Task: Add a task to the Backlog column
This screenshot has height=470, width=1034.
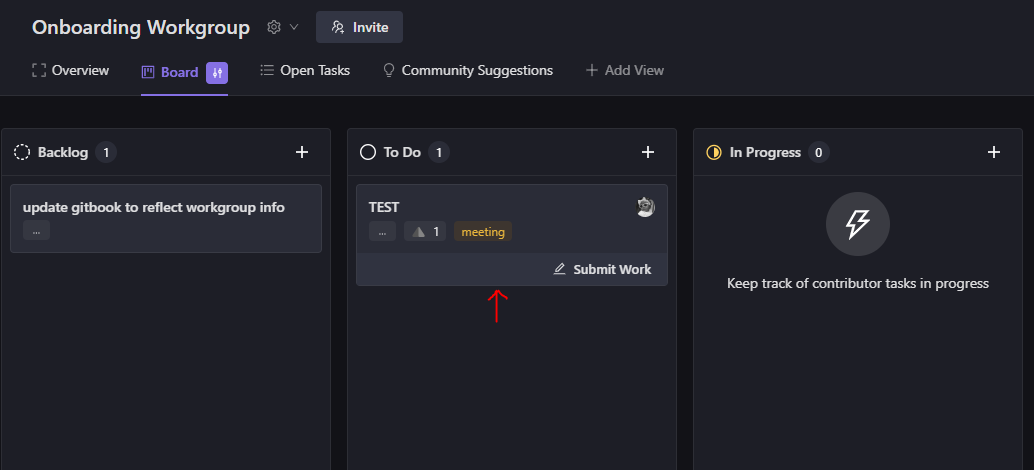Action: [x=302, y=152]
